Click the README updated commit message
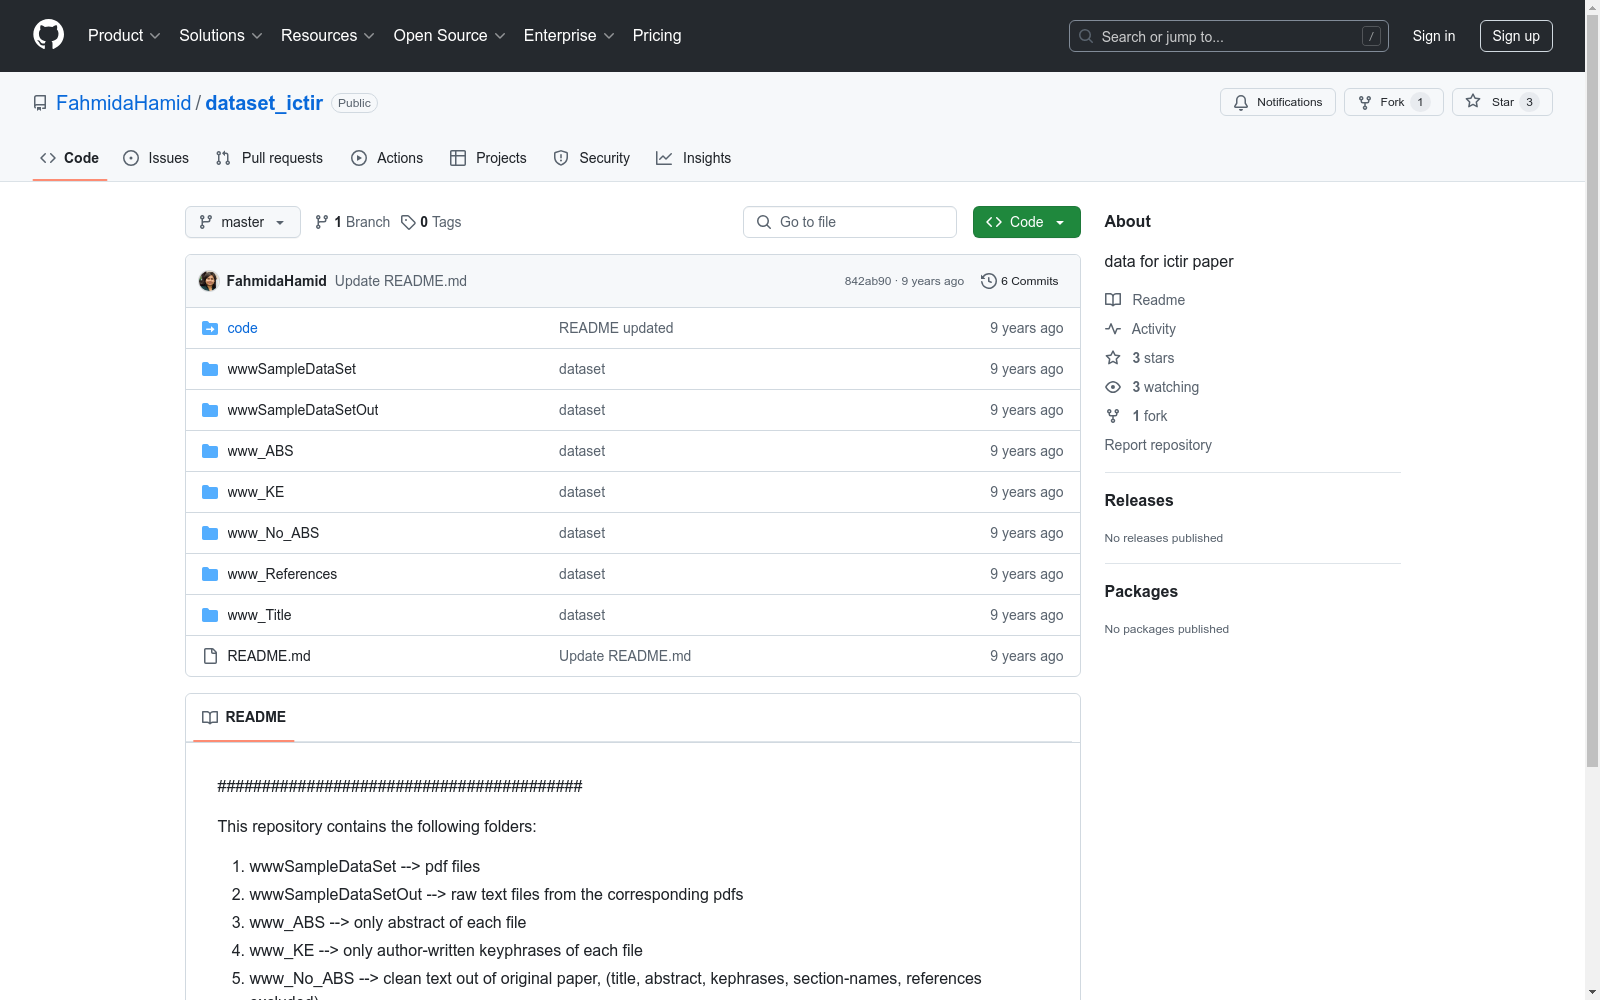This screenshot has width=1600, height=1000. pyautogui.click(x=616, y=328)
